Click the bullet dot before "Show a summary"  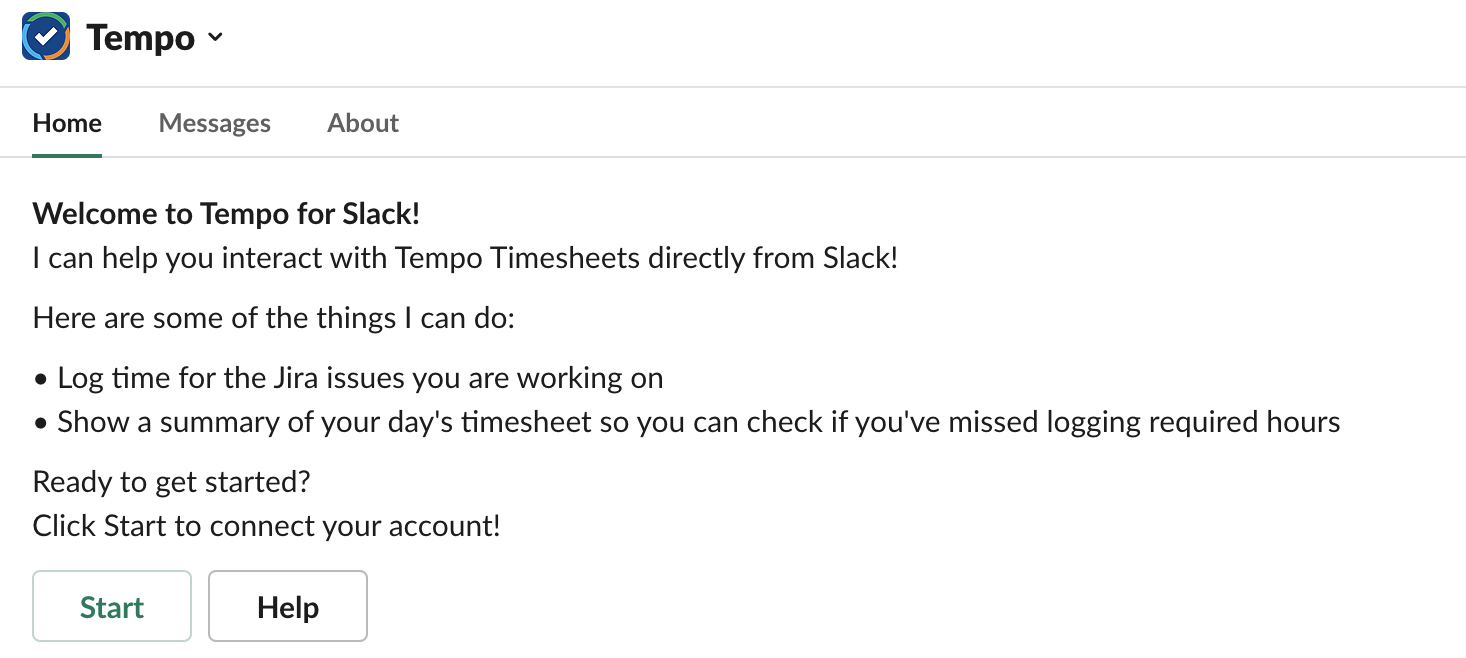click(41, 424)
